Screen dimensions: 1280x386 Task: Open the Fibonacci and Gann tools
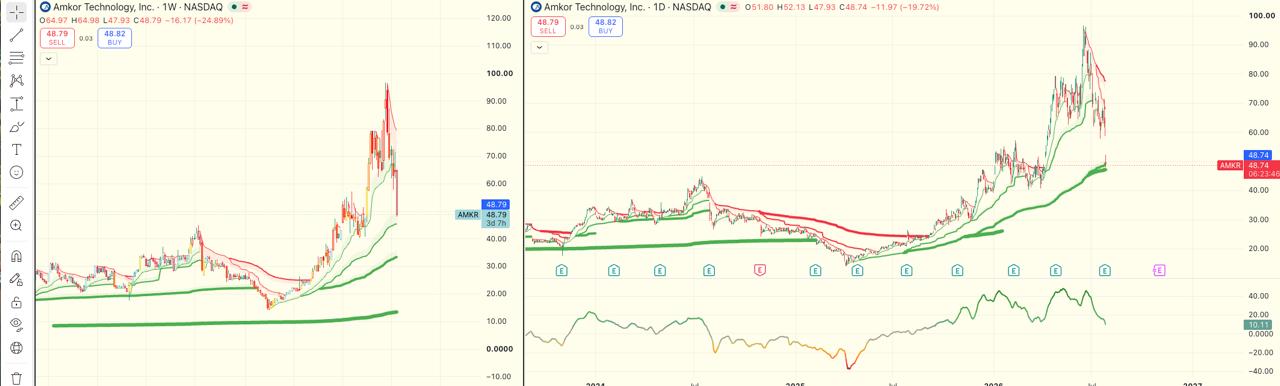(16, 58)
